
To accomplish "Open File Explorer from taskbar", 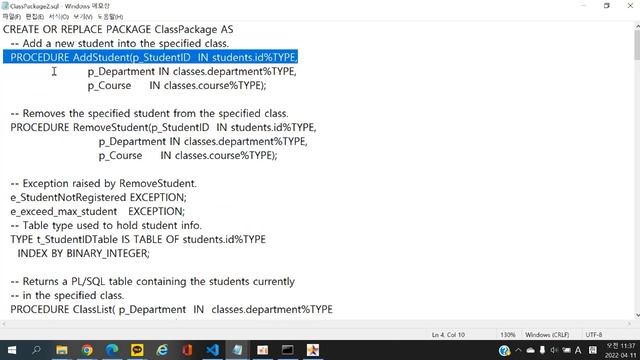I will 62,350.
